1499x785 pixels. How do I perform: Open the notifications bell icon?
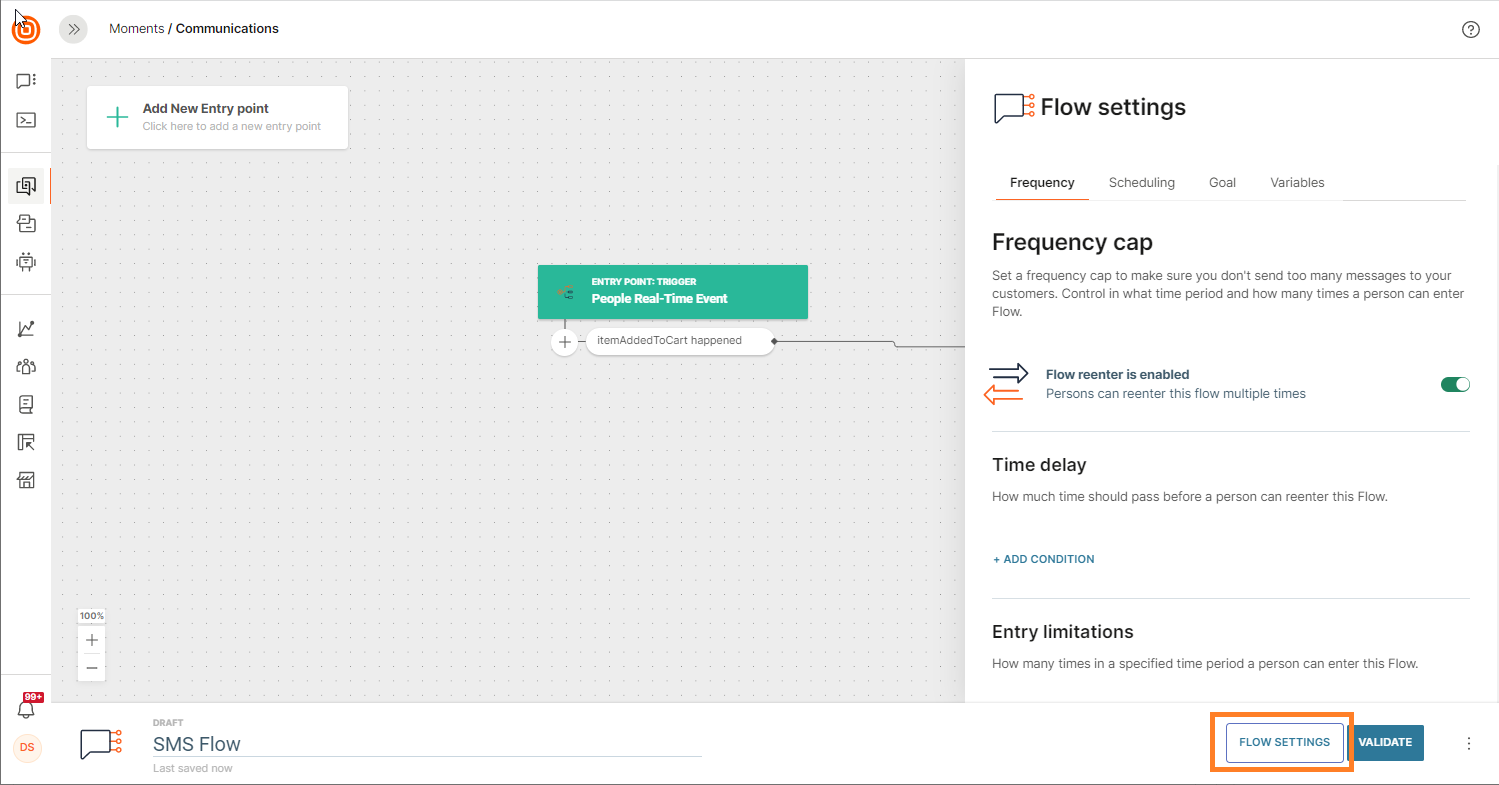26,708
